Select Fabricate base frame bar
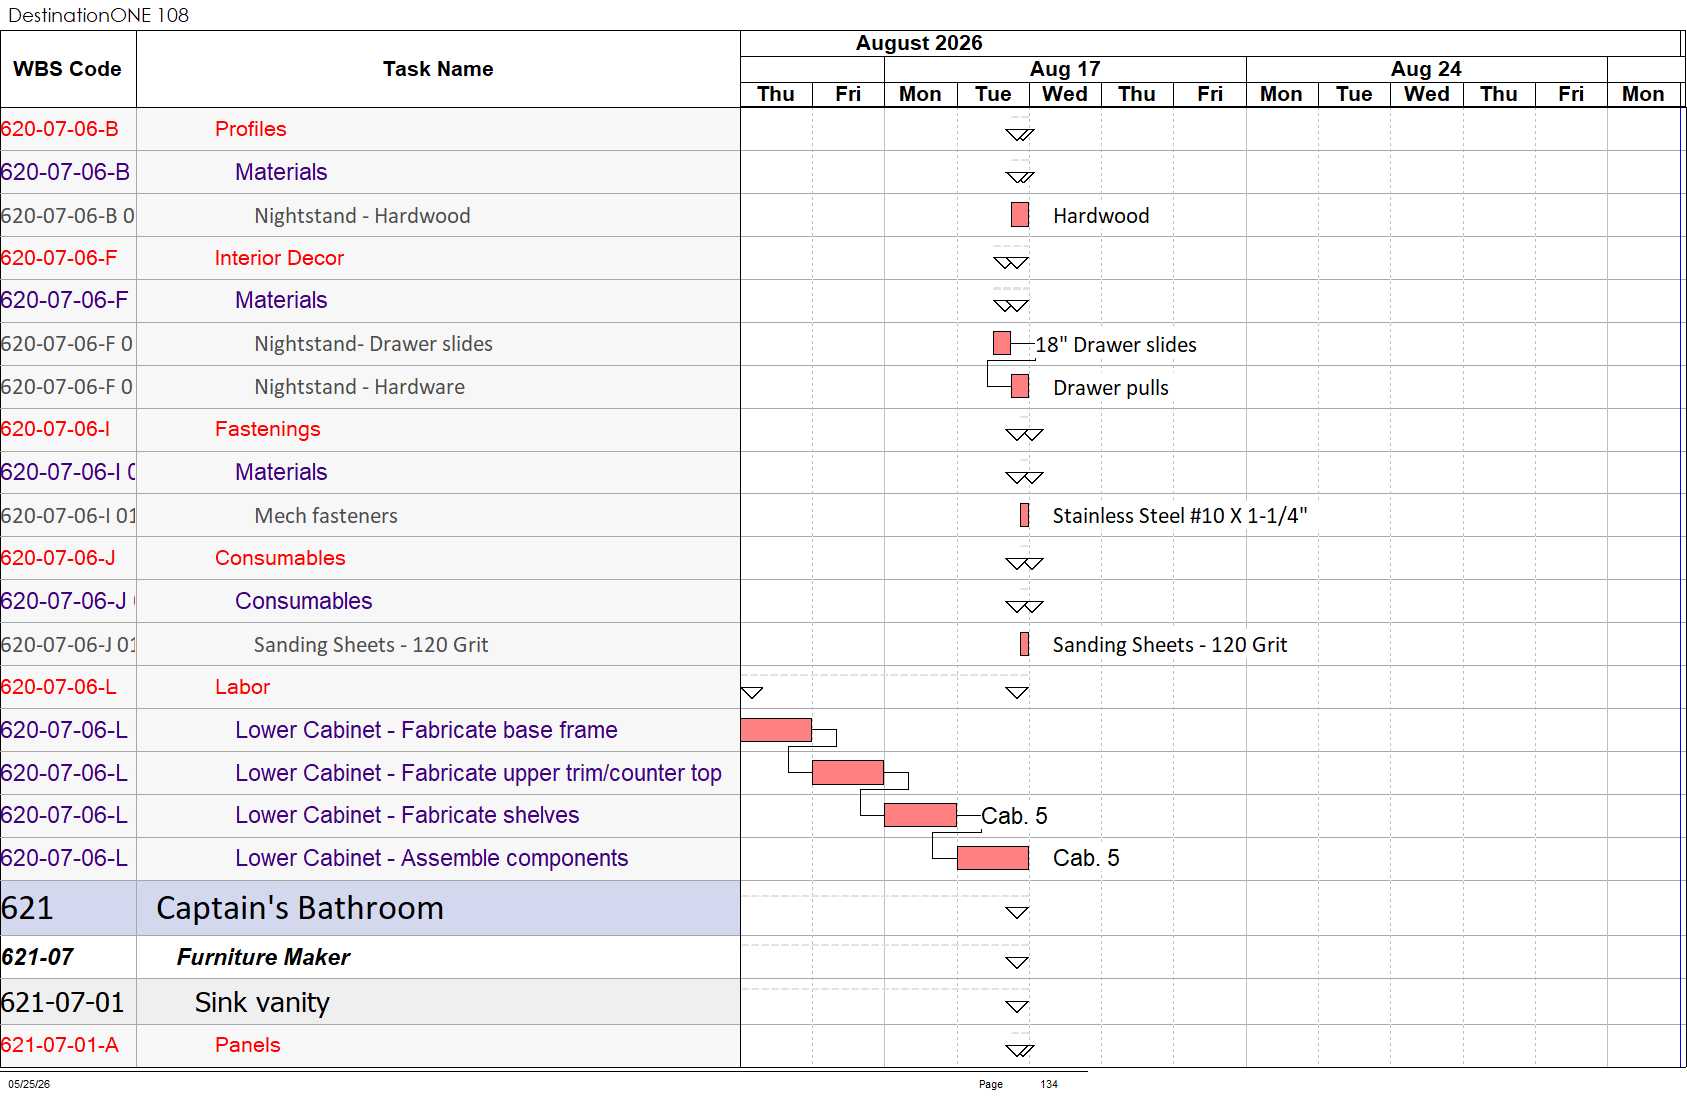This screenshot has width=1687, height=1097. point(776,730)
